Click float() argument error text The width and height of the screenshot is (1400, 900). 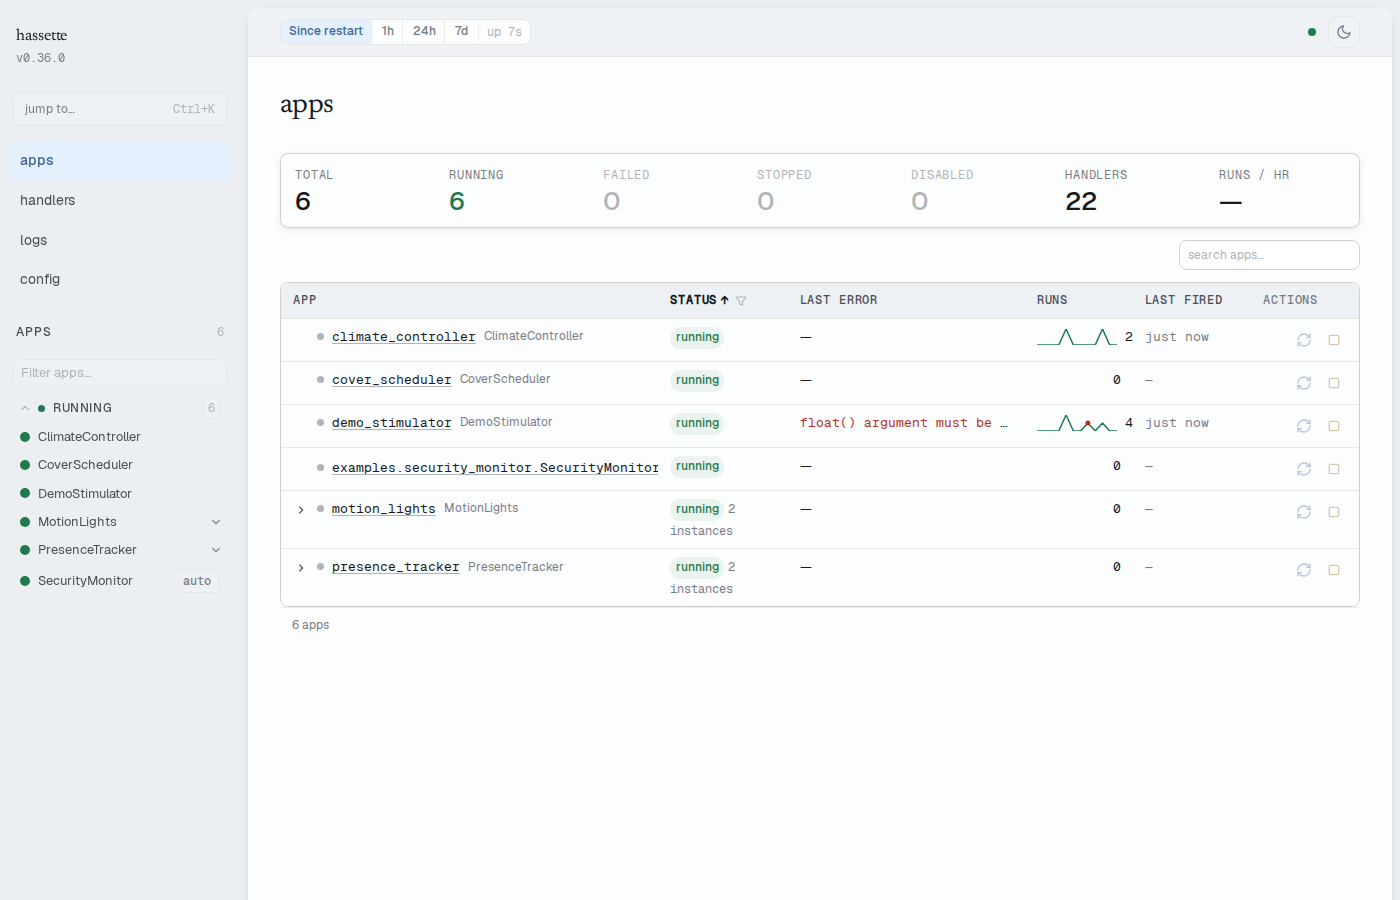(904, 423)
